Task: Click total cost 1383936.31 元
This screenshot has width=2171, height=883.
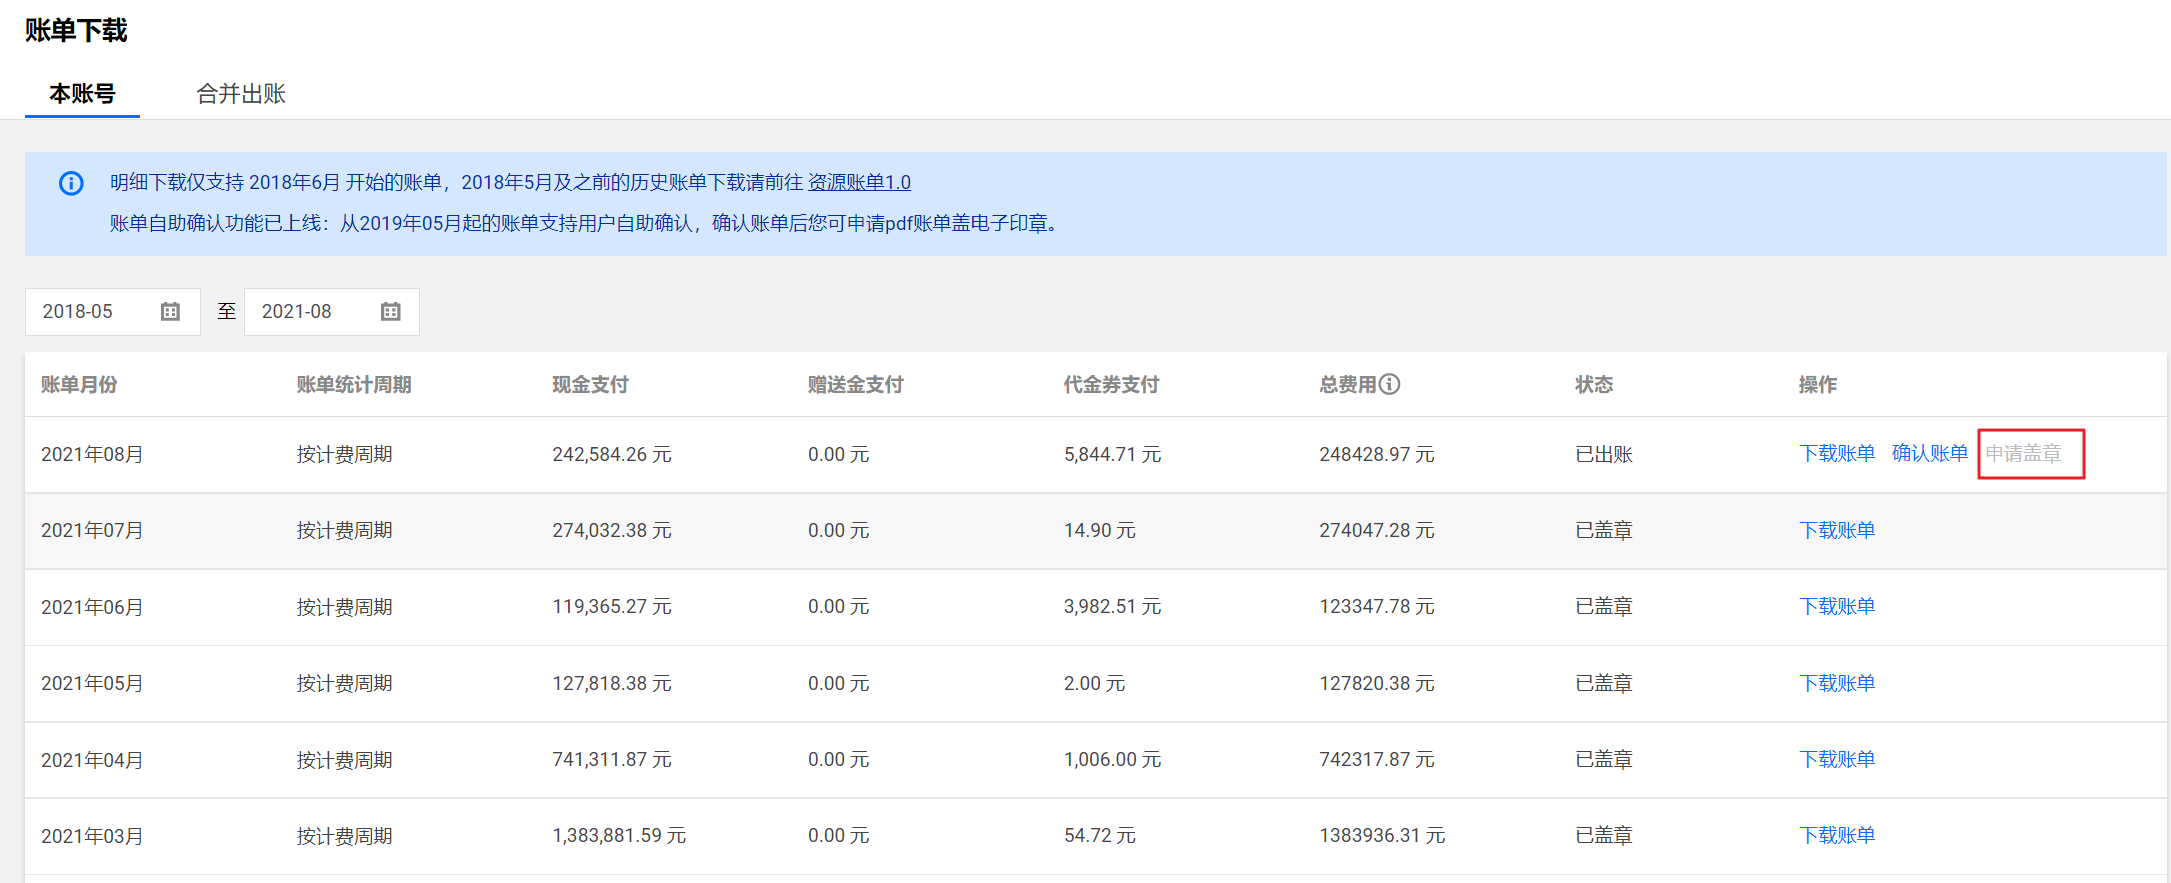Action: (1383, 835)
